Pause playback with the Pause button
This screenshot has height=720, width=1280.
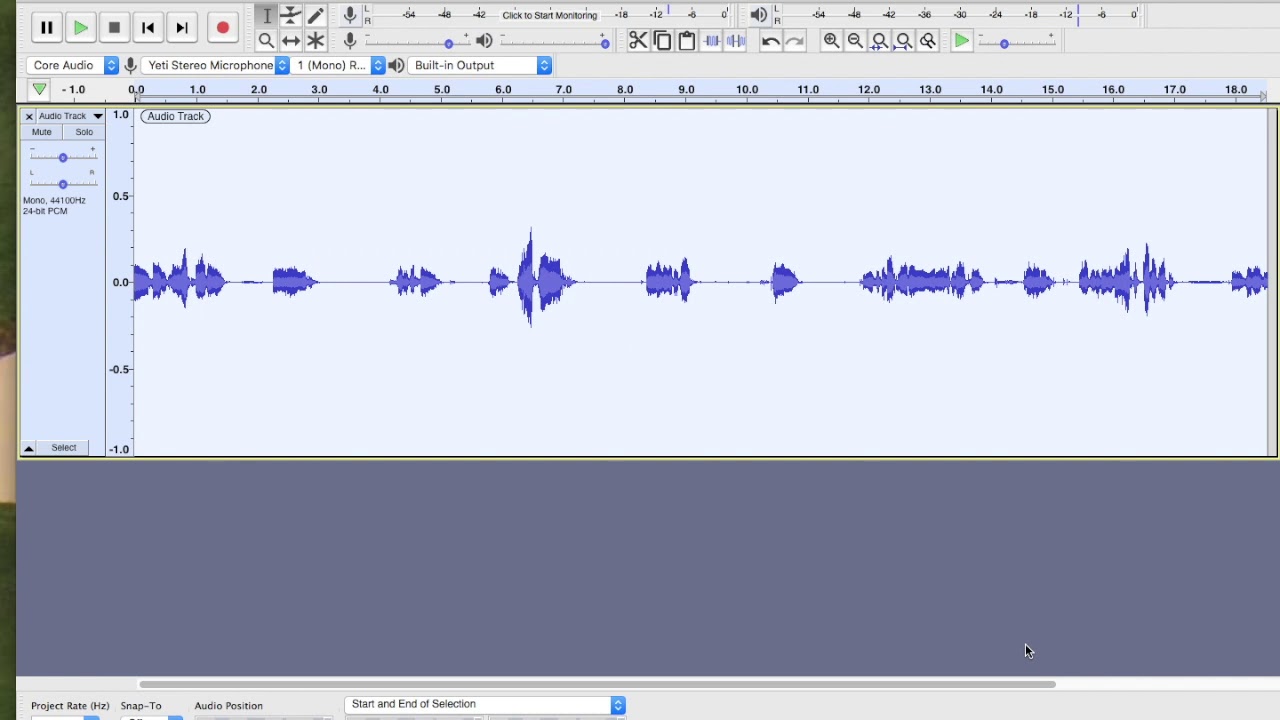tap(46, 28)
